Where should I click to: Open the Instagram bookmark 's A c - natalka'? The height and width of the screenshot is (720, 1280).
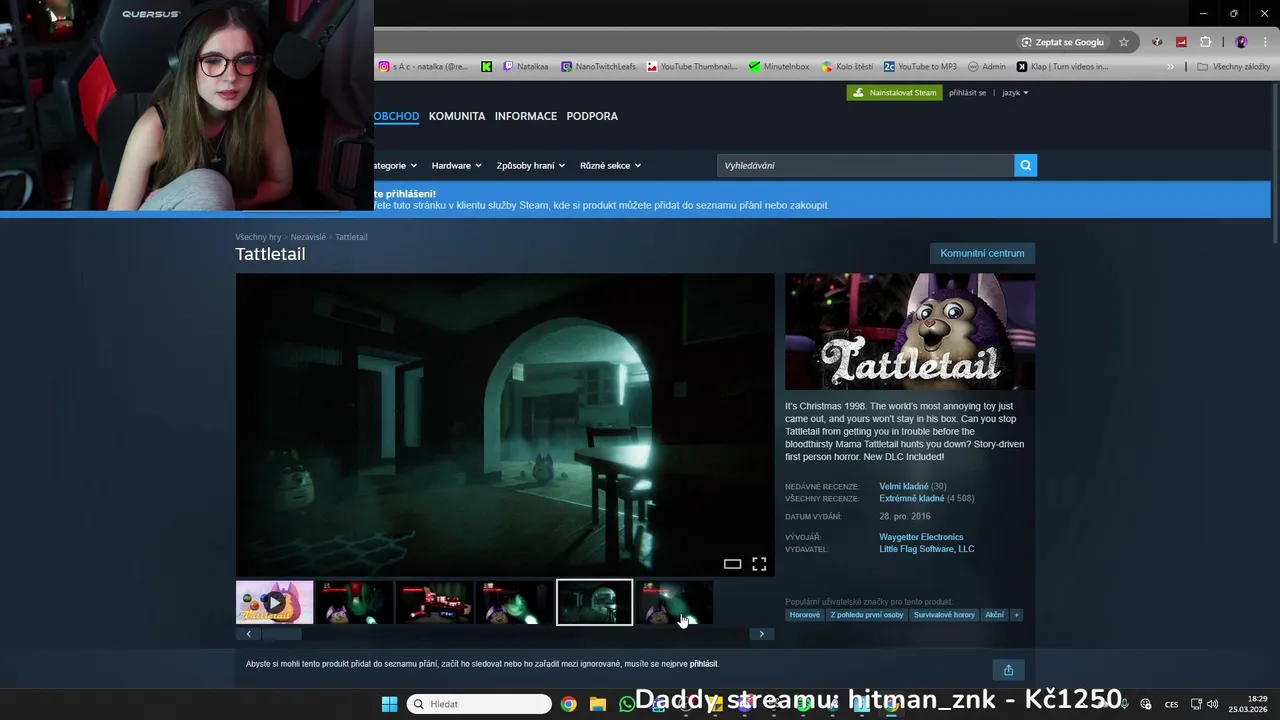click(x=423, y=67)
